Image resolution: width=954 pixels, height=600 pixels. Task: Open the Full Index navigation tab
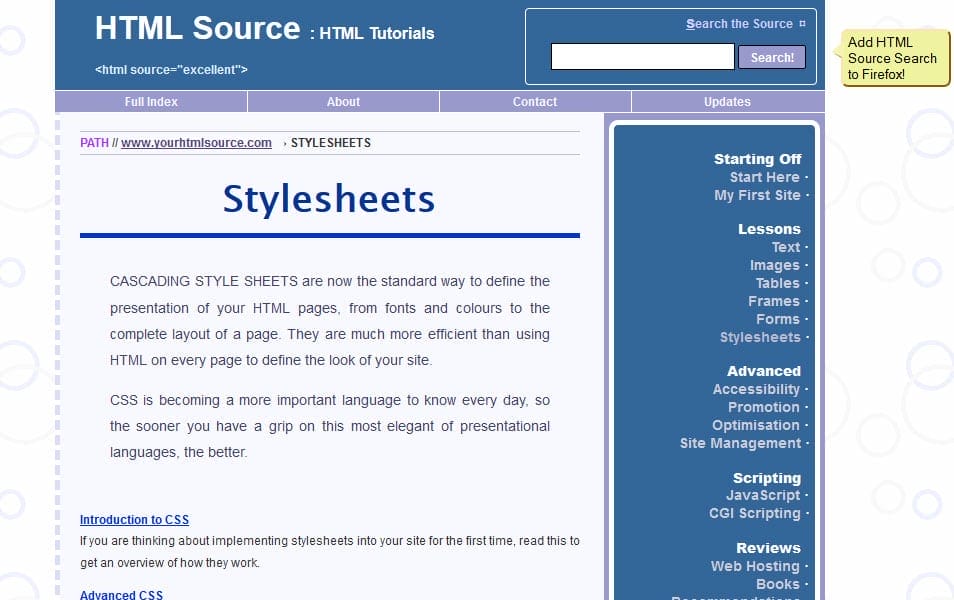pyautogui.click(x=150, y=101)
